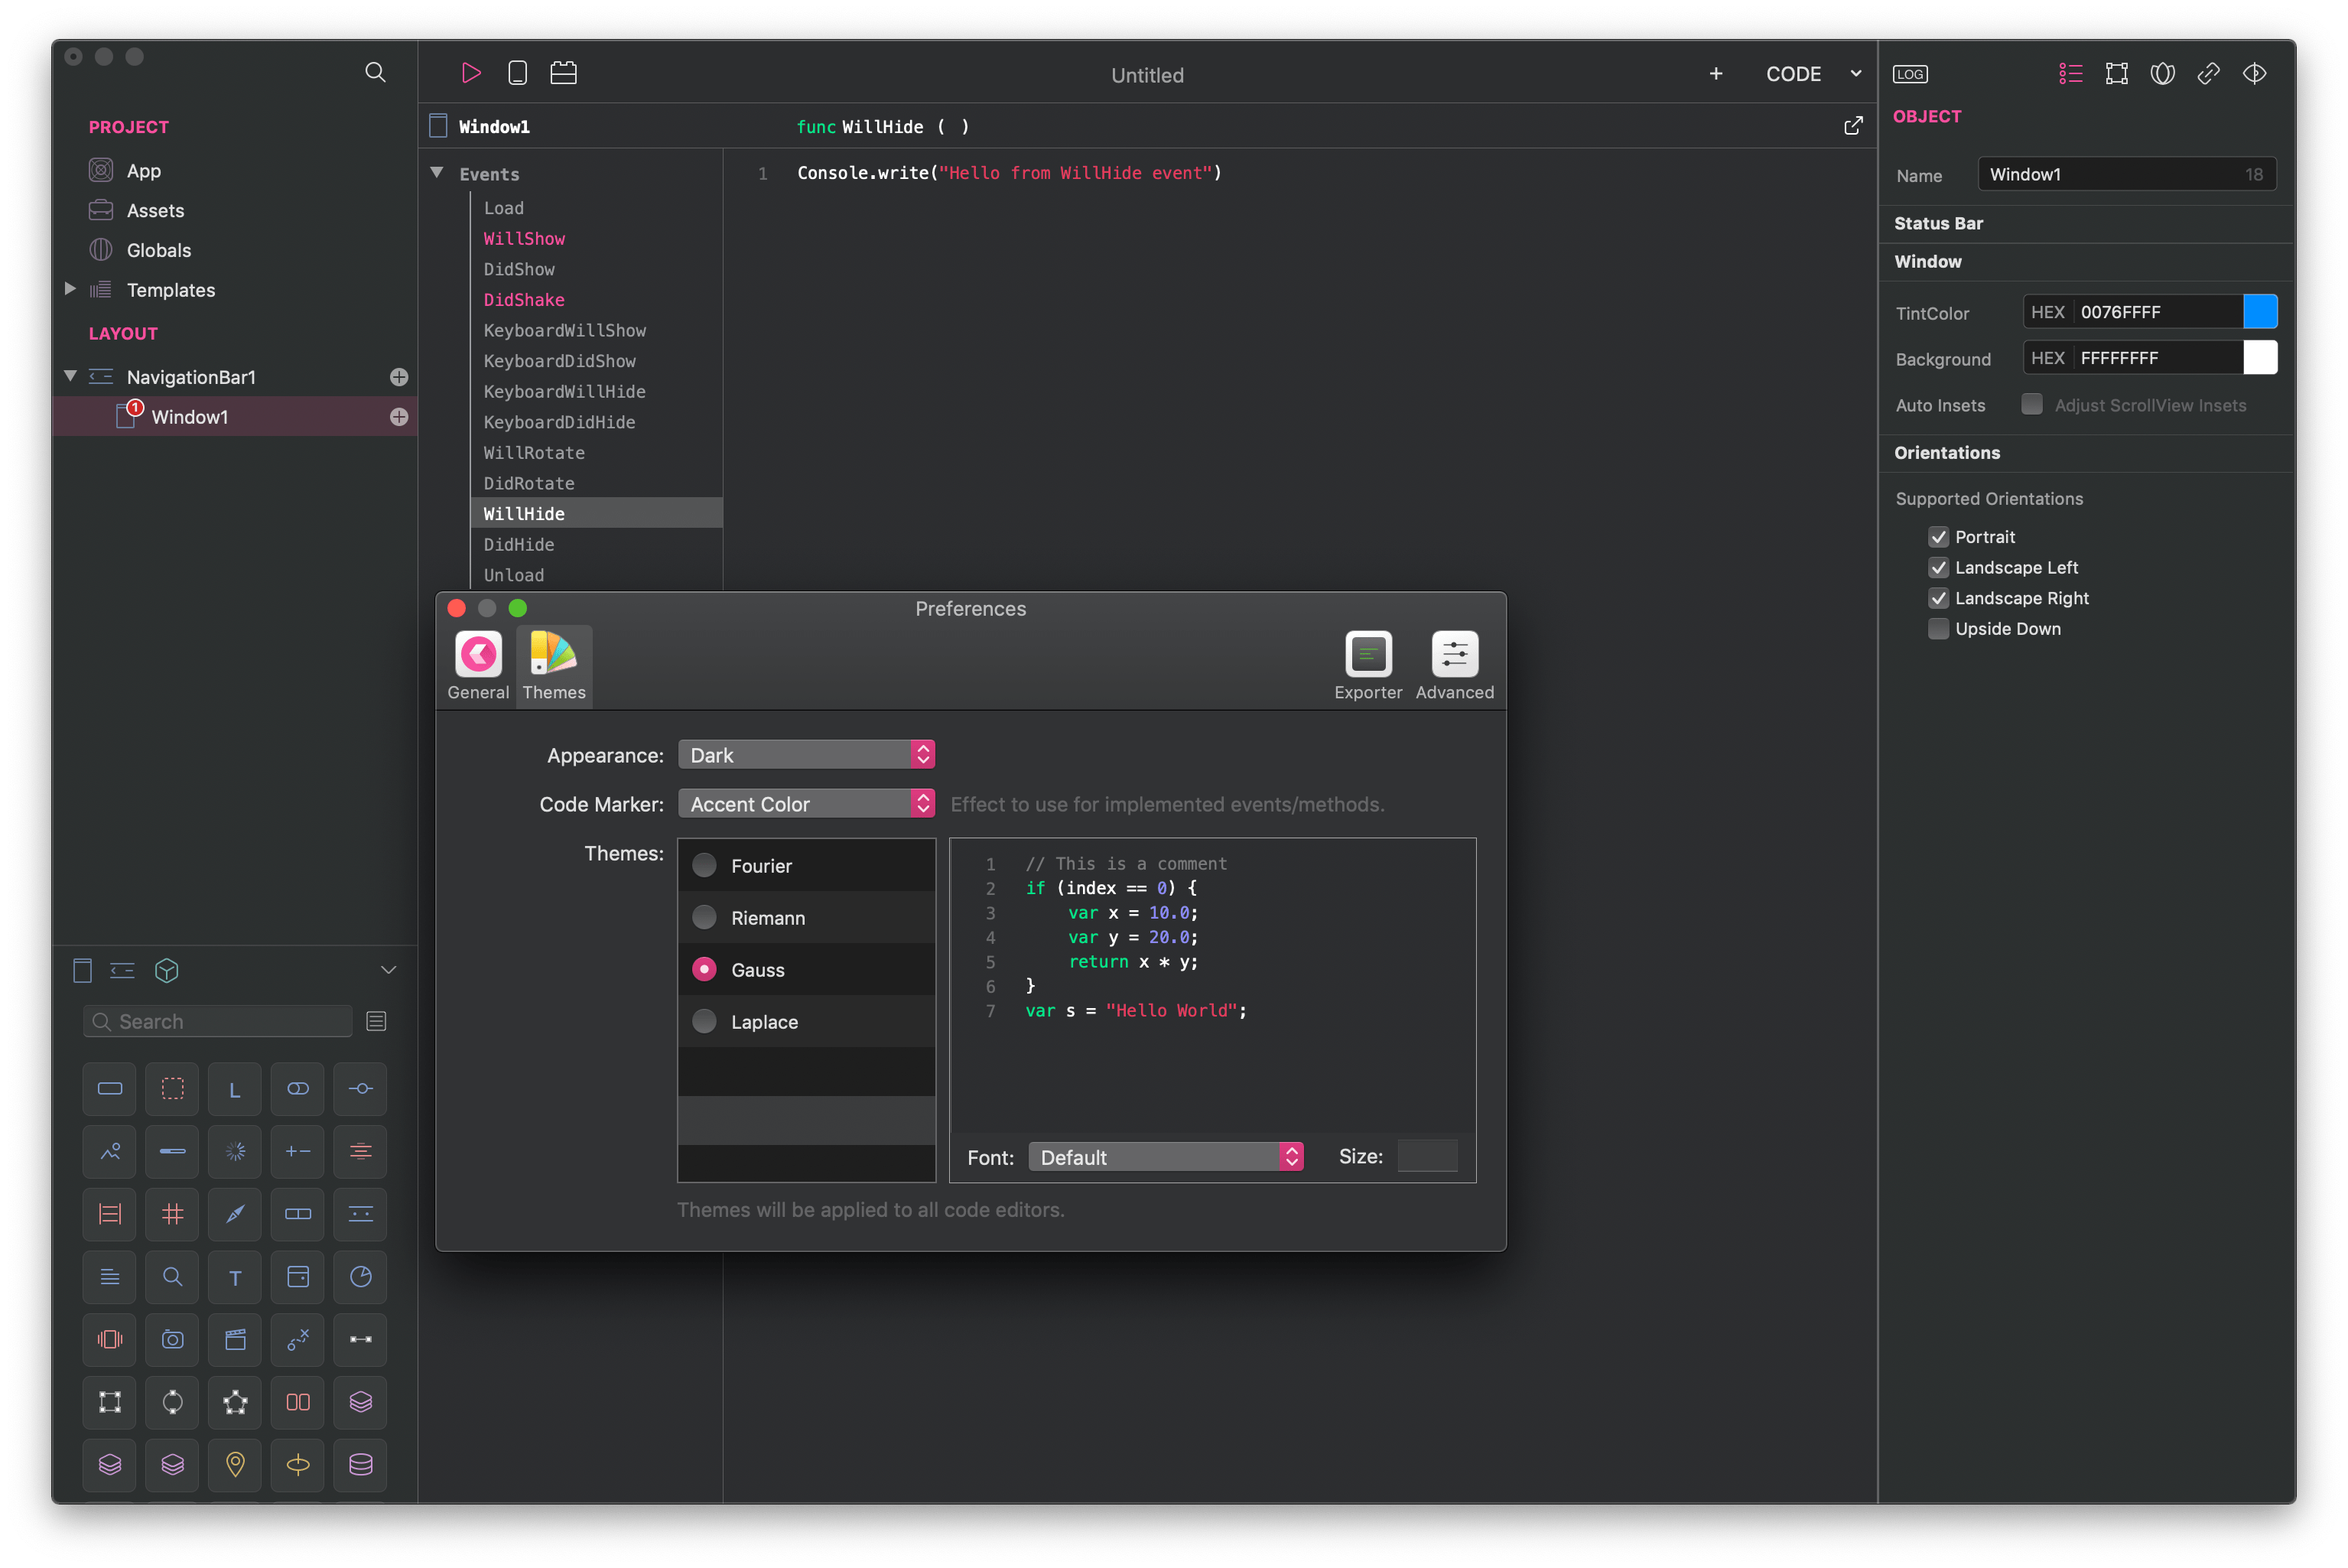Click the add button next to NavigationBar1

[x=399, y=377]
